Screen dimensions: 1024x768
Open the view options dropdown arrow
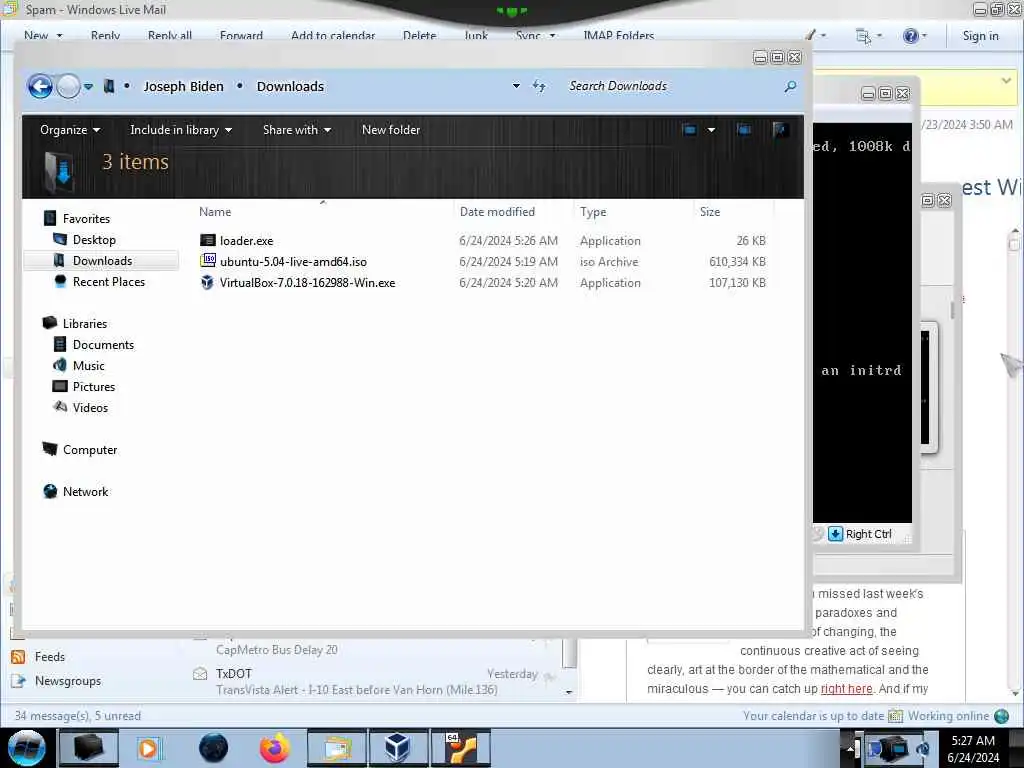tap(711, 130)
